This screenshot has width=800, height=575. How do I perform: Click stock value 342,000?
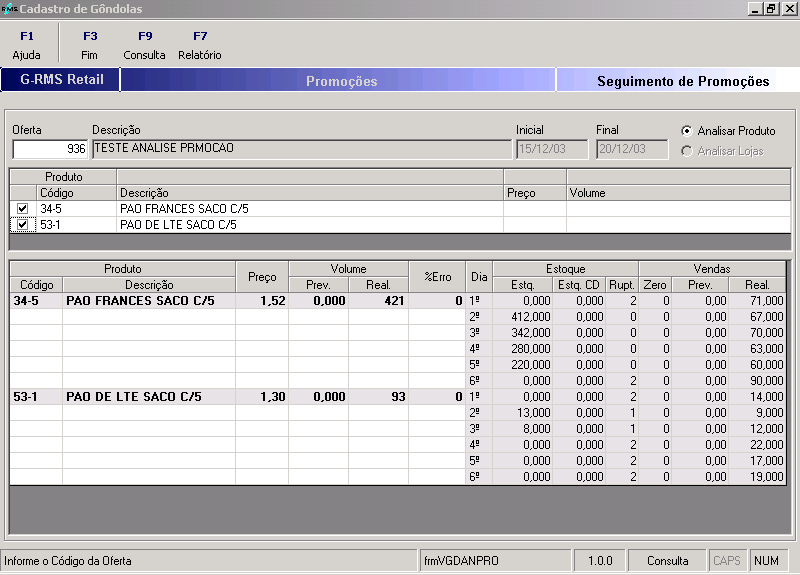523,333
